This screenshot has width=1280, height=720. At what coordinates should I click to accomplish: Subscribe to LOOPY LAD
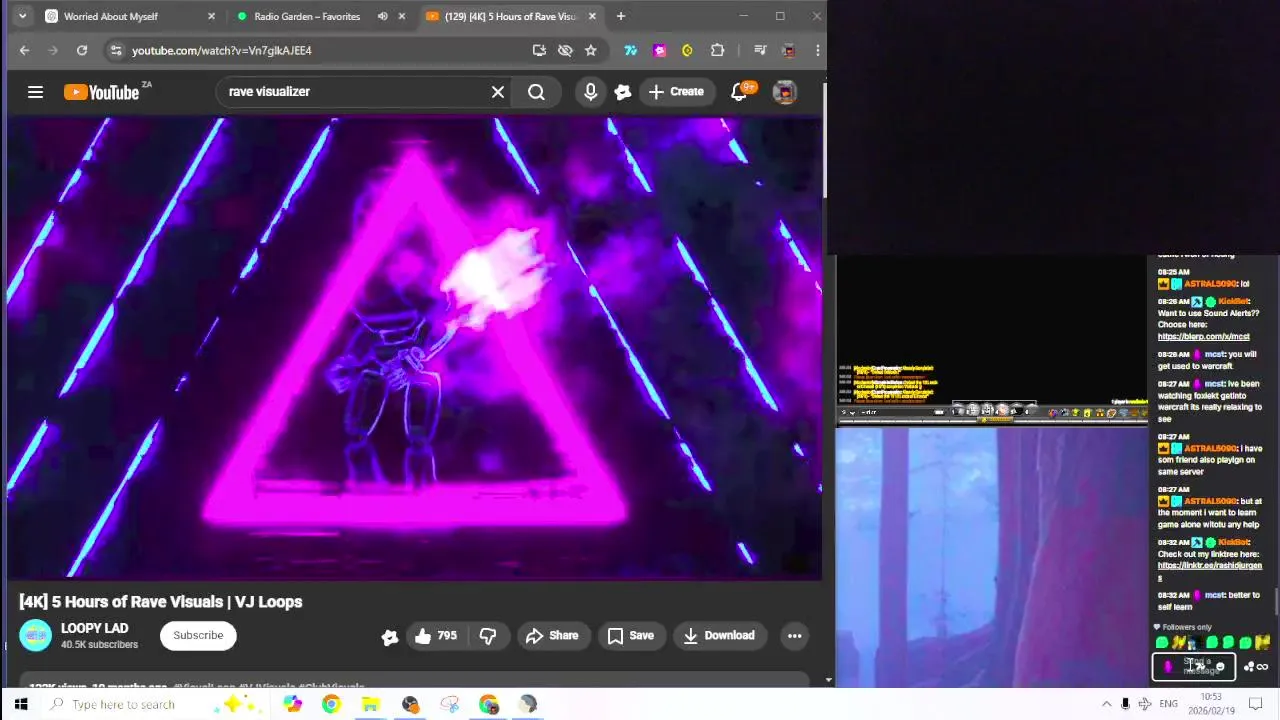[198, 635]
